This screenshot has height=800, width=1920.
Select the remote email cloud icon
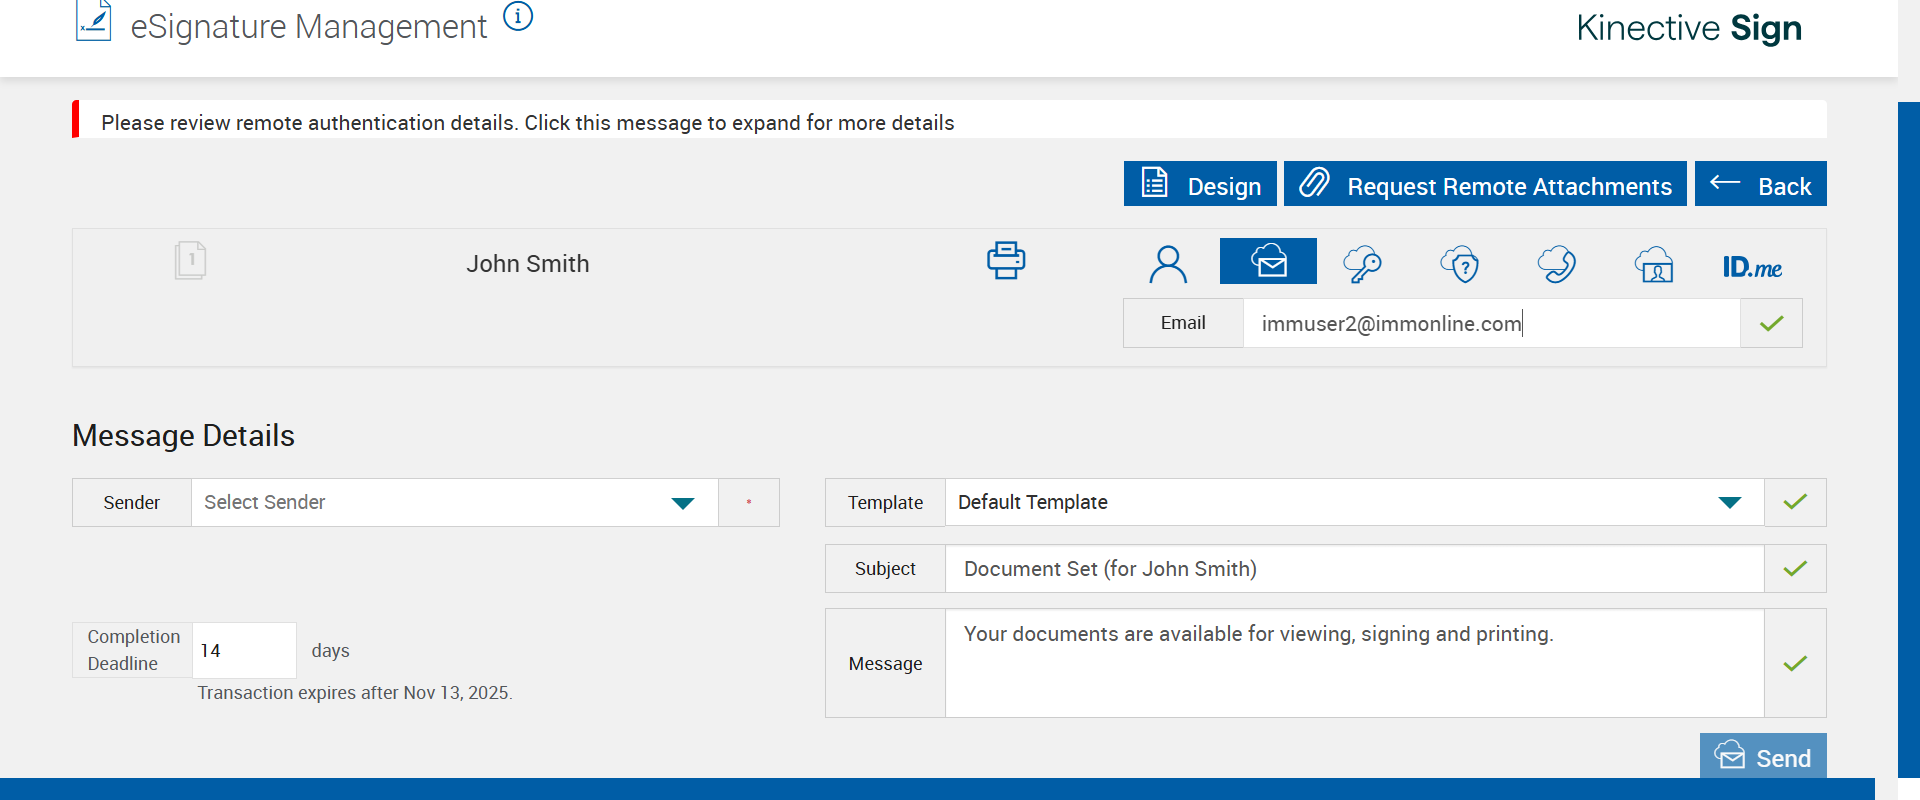pyautogui.click(x=1268, y=261)
